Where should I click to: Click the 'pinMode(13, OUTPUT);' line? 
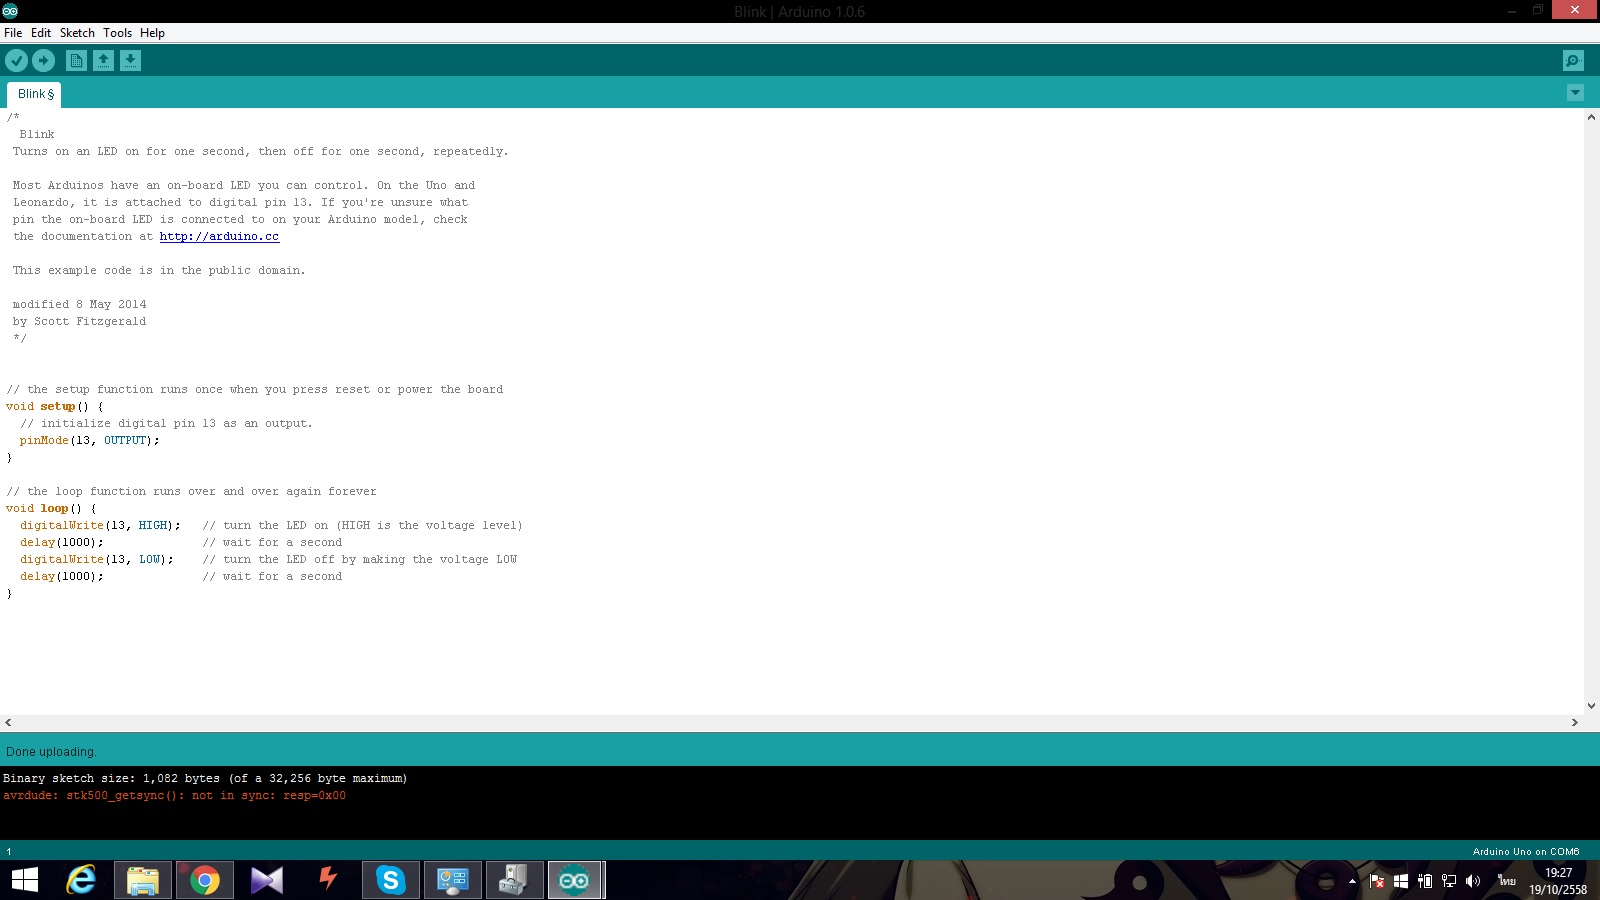89,441
